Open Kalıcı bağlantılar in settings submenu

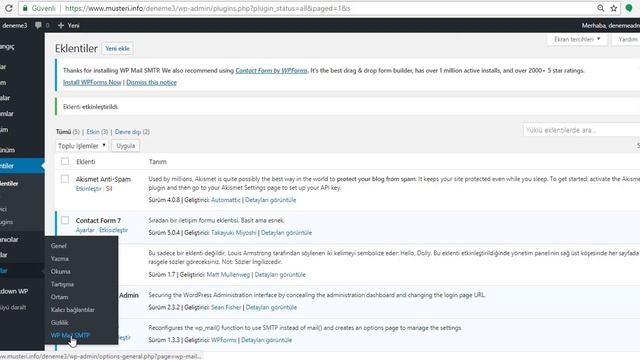73,309
